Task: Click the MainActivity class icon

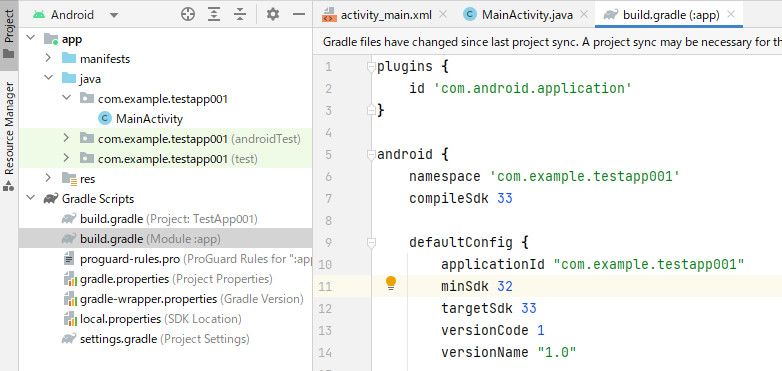Action: 105,118
